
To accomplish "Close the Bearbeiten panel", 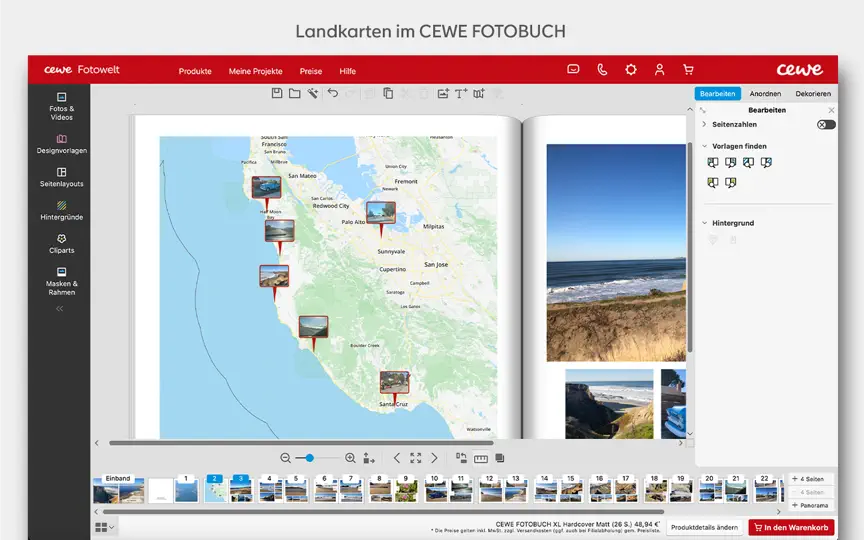I will [831, 110].
